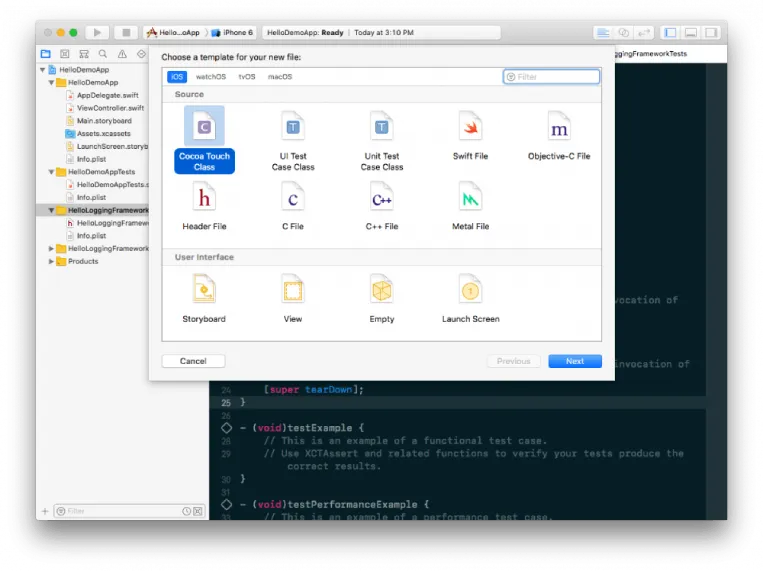Click the Previous button

pyautogui.click(x=513, y=361)
